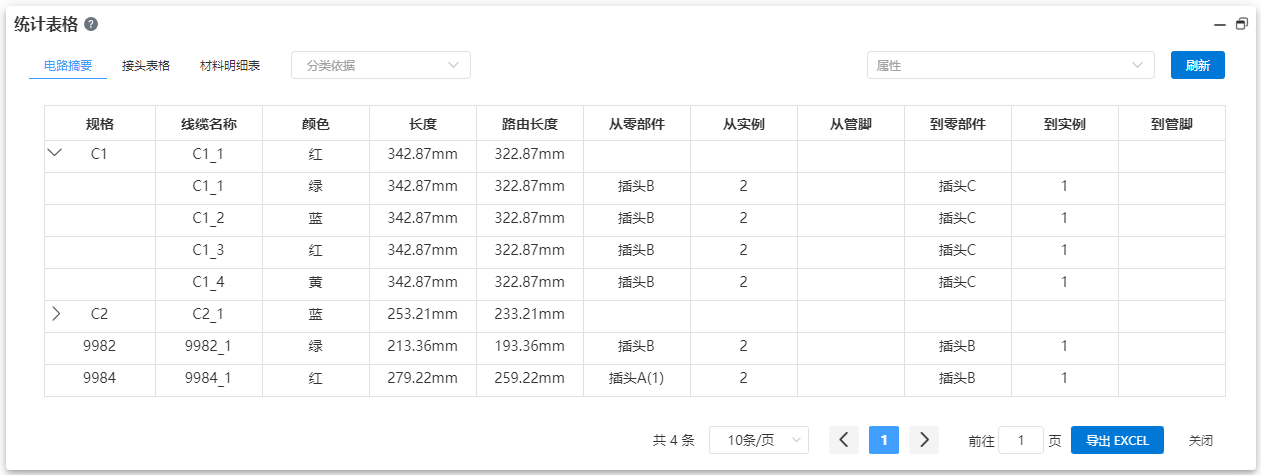Select the 9984_1 cable cell

[x=208, y=377]
